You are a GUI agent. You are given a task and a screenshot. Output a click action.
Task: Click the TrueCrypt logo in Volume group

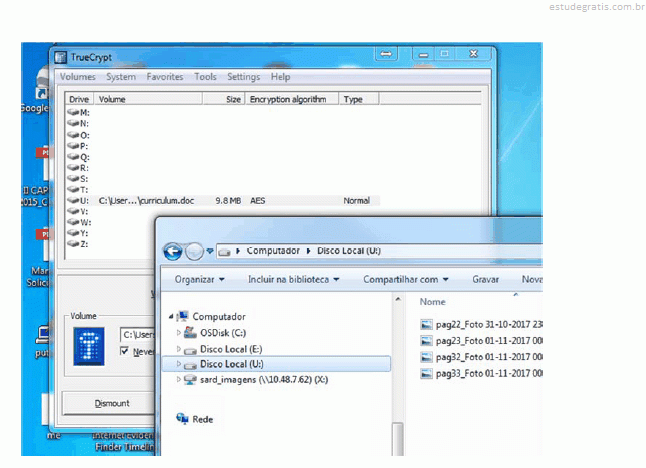tap(89, 346)
